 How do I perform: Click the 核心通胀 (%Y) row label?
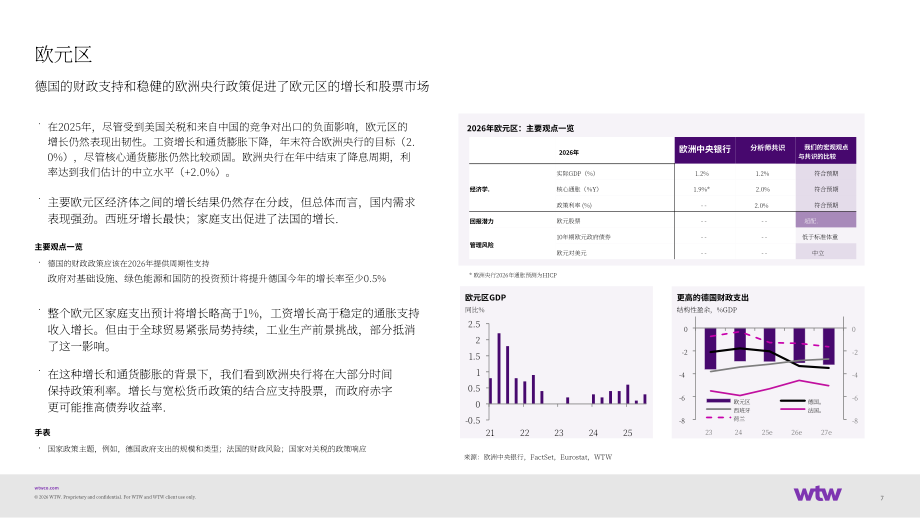point(578,189)
